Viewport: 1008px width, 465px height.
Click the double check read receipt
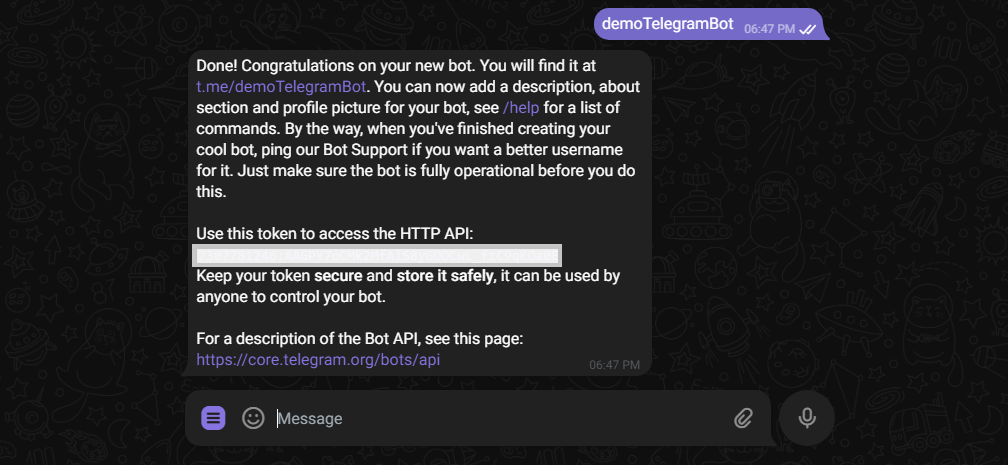pyautogui.click(x=807, y=29)
